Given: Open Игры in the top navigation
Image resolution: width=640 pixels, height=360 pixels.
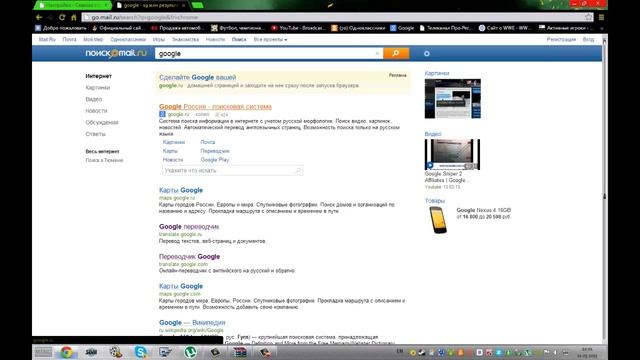Looking at the screenshot, I should coord(159,40).
